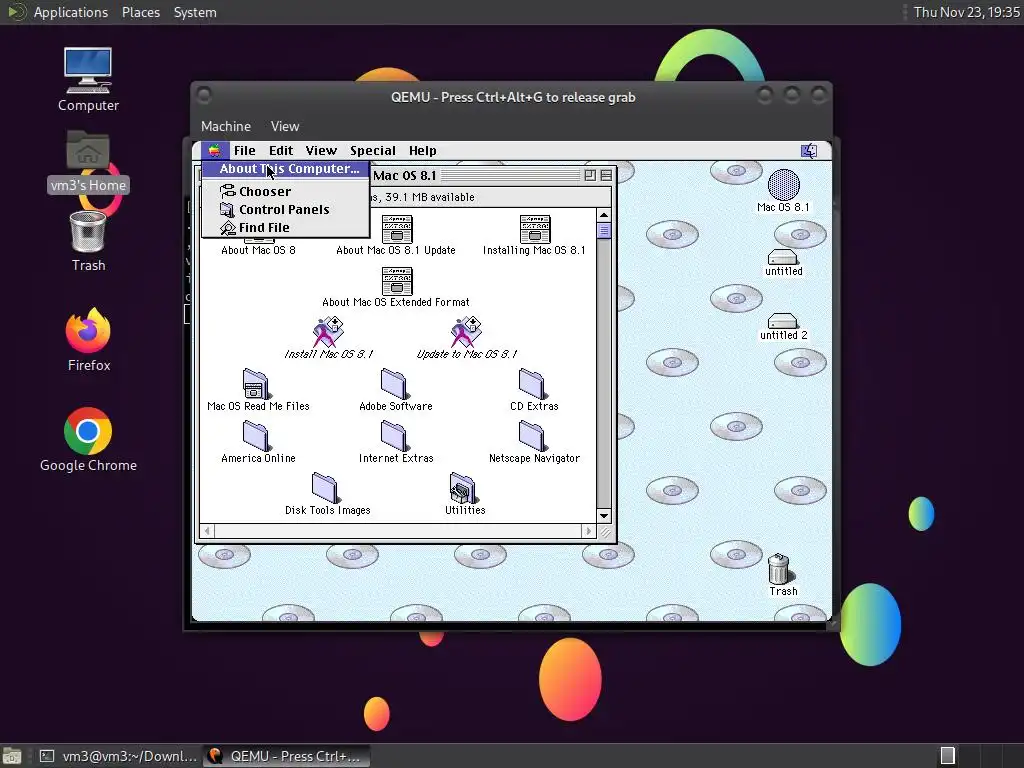The width and height of the screenshot is (1024, 768).
Task: Select the Google Chrome desktop icon
Action: pos(88,440)
